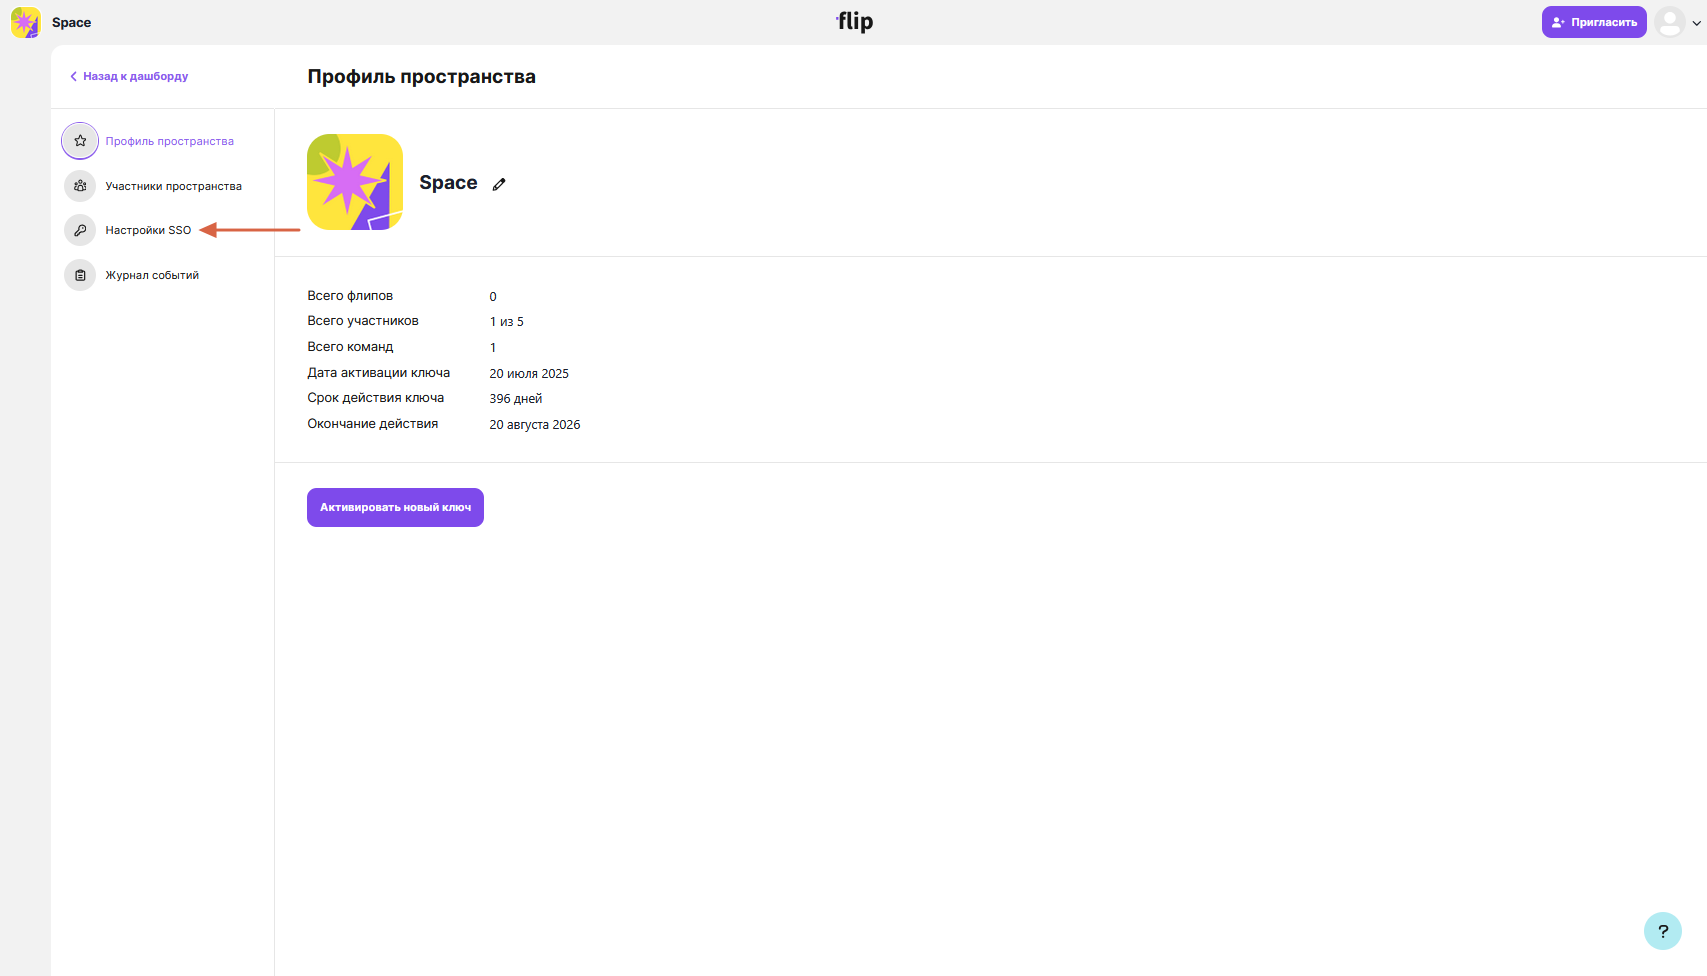1707x976 pixels.
Task: Click the Пригласить button
Action: point(1594,22)
